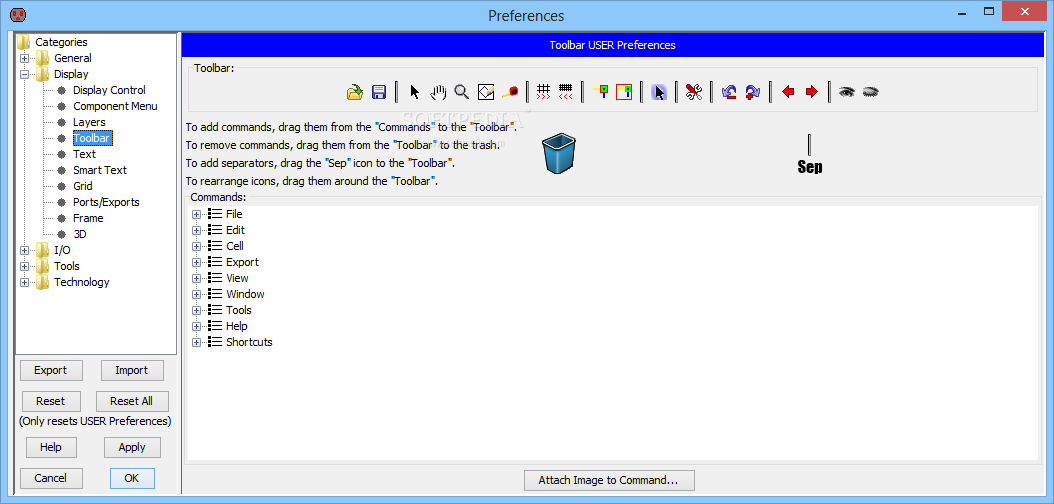
Task: Select the Window row in Commands tree
Action: (245, 294)
